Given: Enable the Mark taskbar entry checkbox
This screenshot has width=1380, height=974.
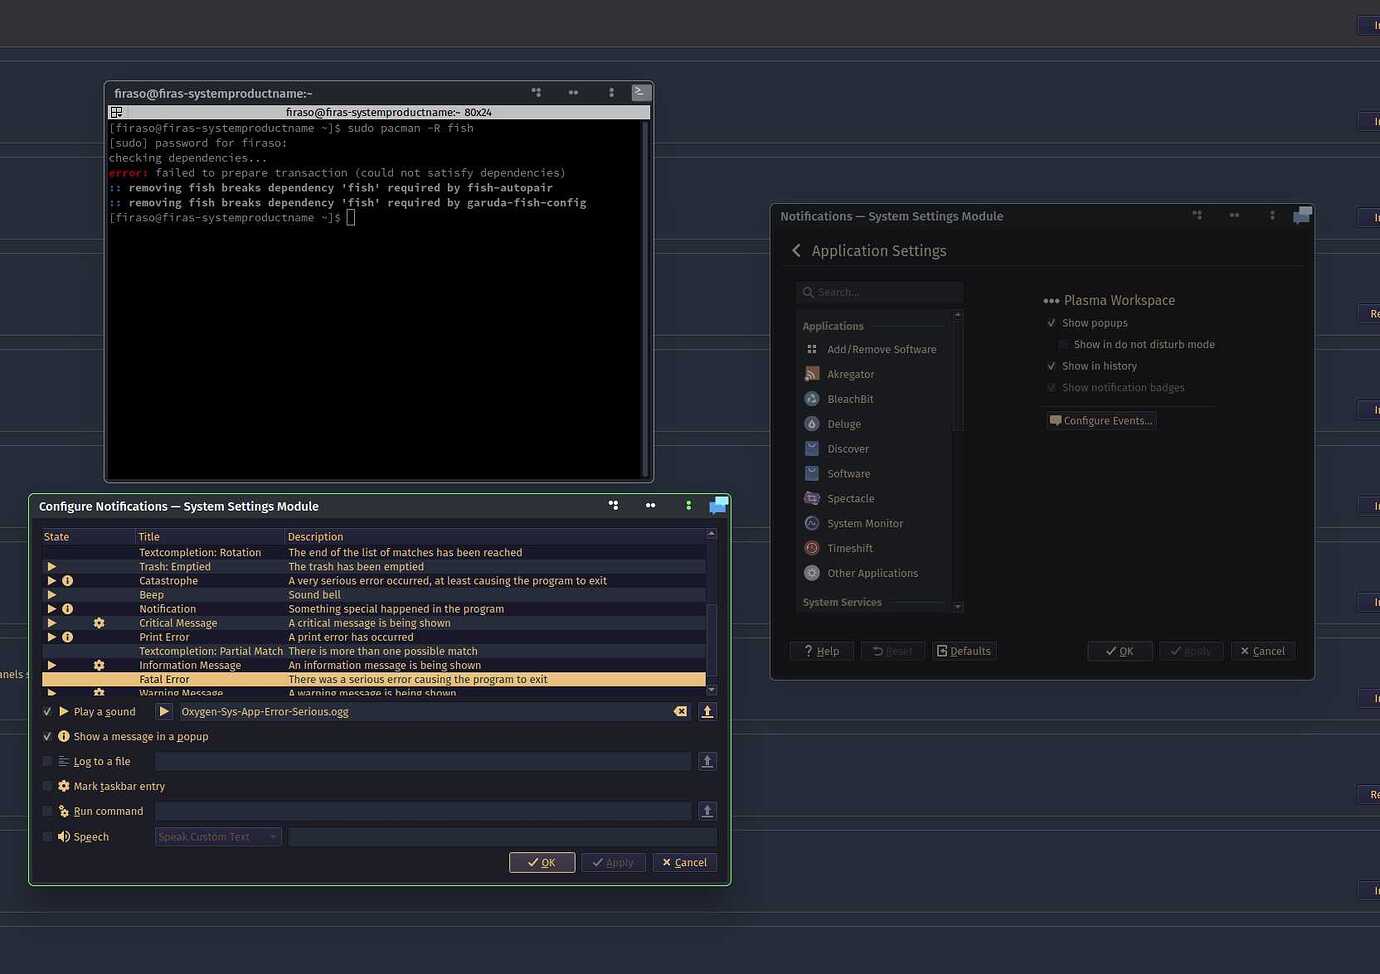Looking at the screenshot, I should pos(47,786).
